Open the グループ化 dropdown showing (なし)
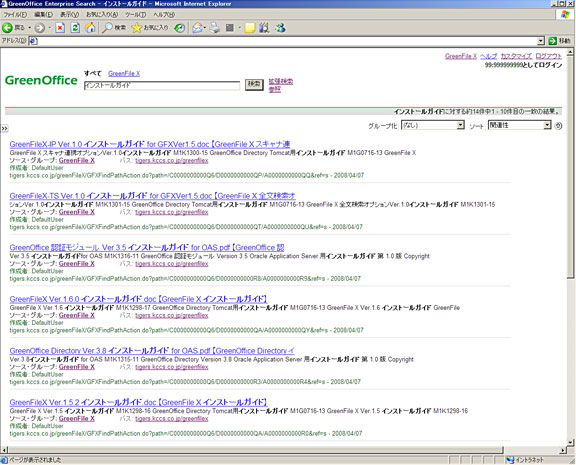 (x=433, y=126)
